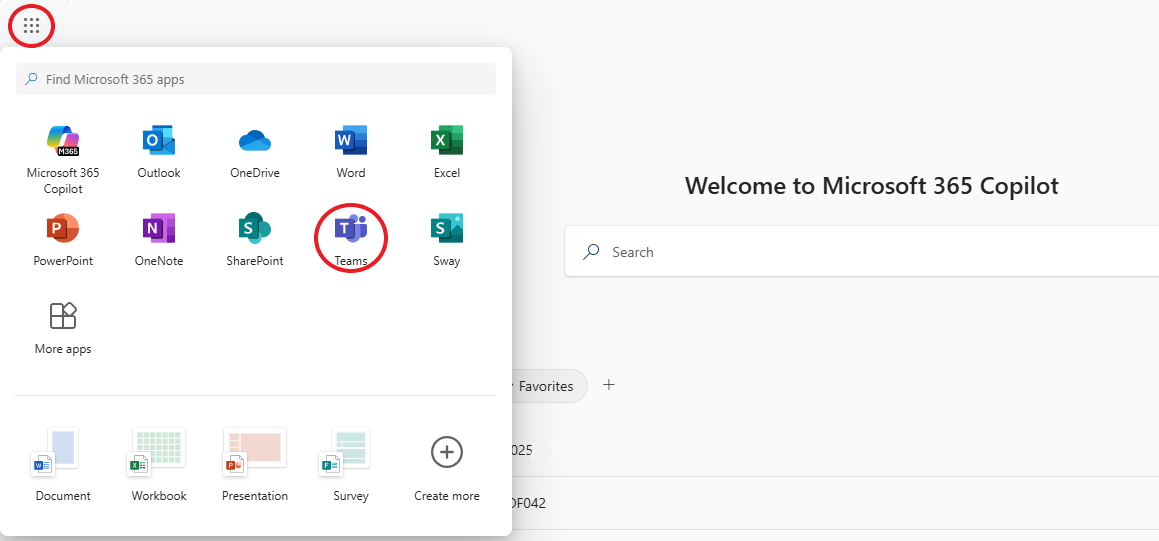This screenshot has height=541, width=1159.
Task: Click the Create more plus button
Action: [x=447, y=452]
